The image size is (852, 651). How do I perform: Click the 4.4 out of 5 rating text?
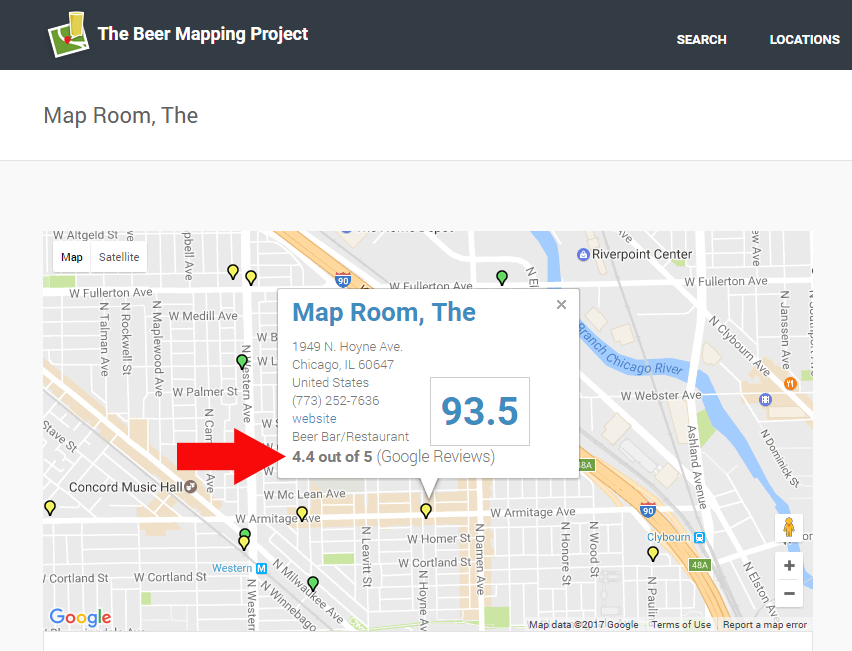(332, 456)
